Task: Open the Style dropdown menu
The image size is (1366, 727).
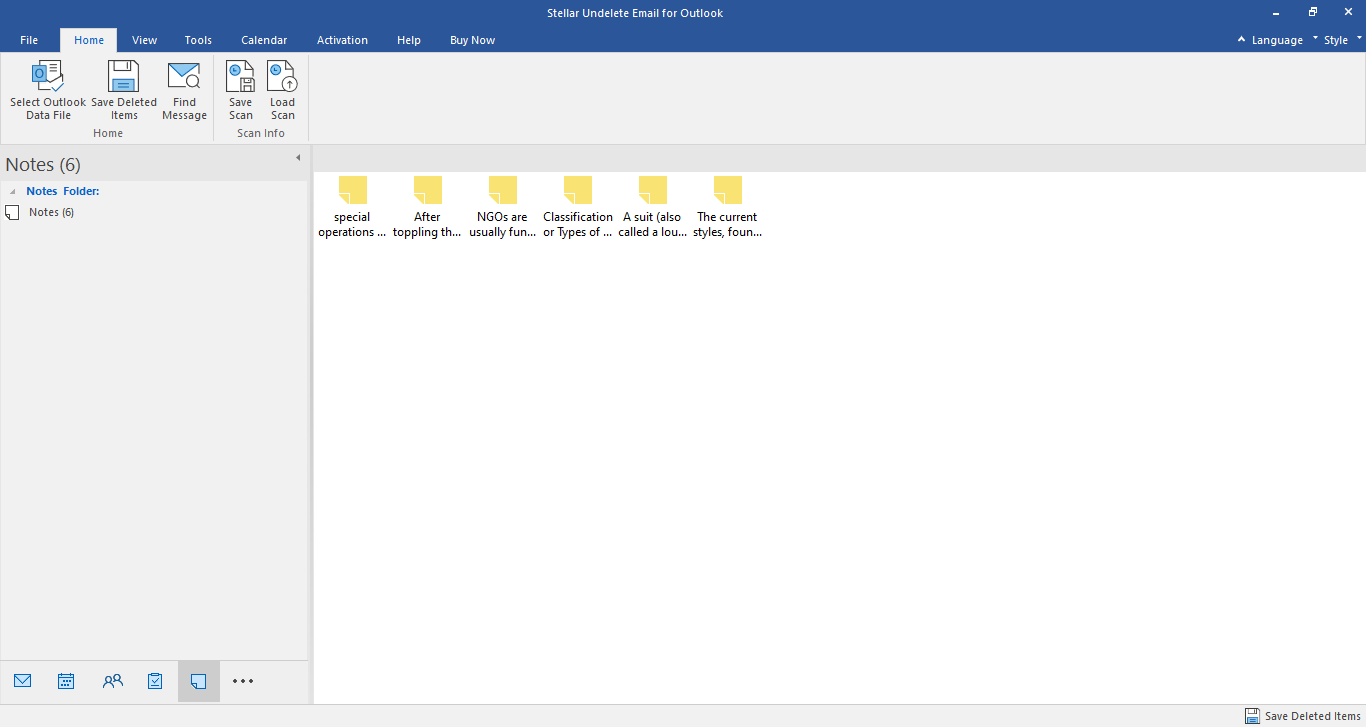Action: (1336, 40)
